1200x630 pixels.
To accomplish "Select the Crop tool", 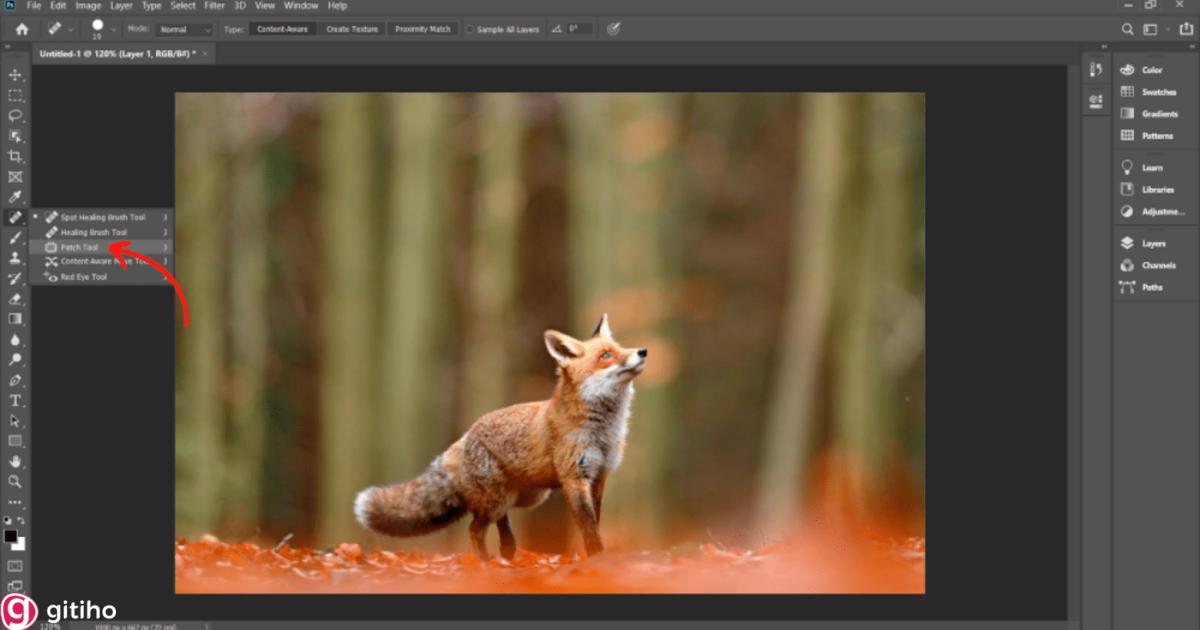I will (x=14, y=156).
